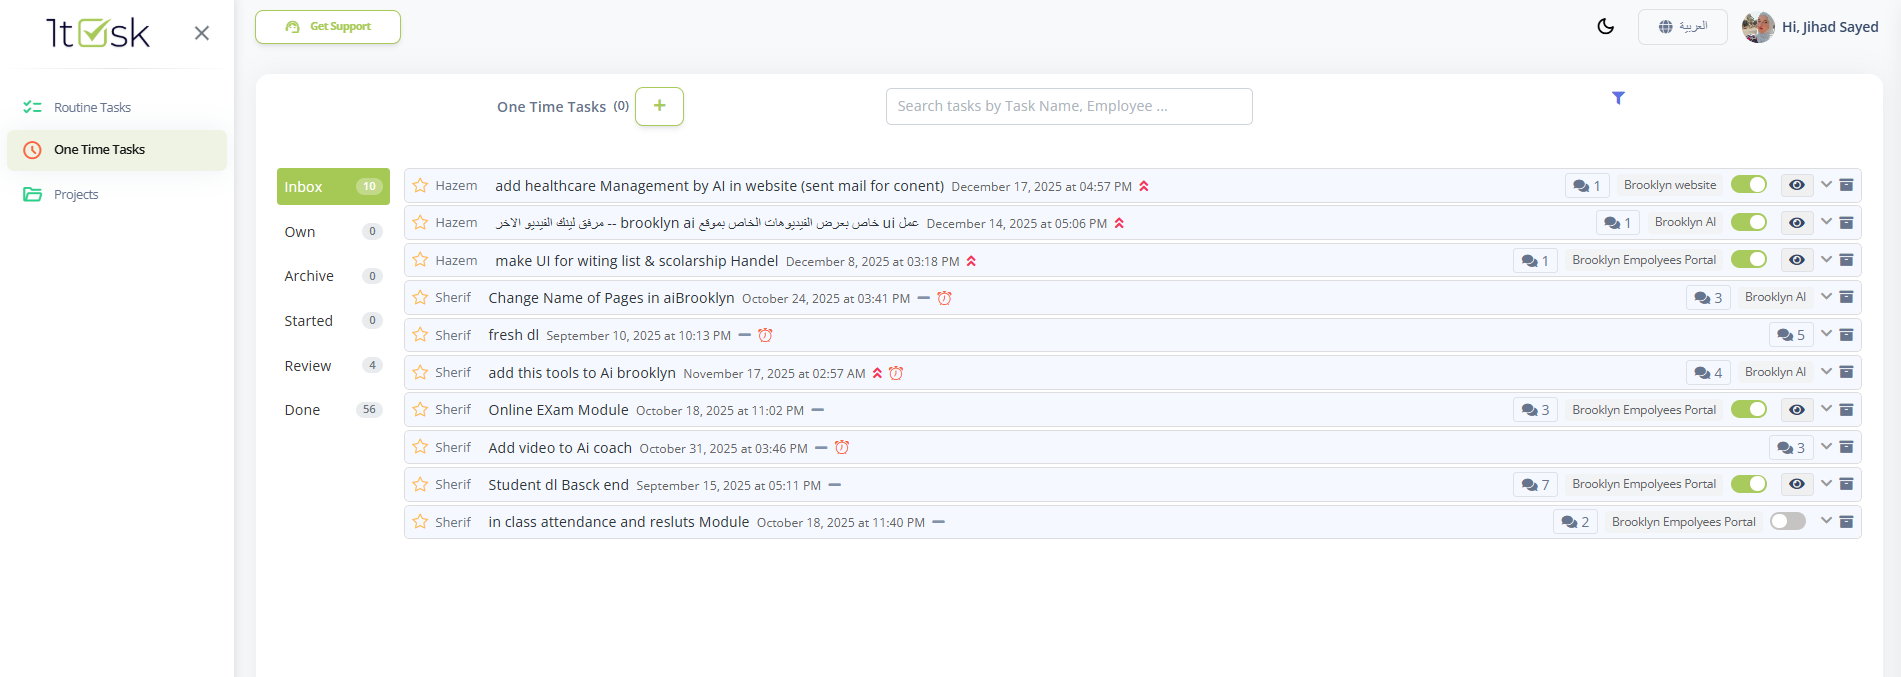
Task: Open comments on 'Student dl Basck end'
Action: pos(1535,485)
